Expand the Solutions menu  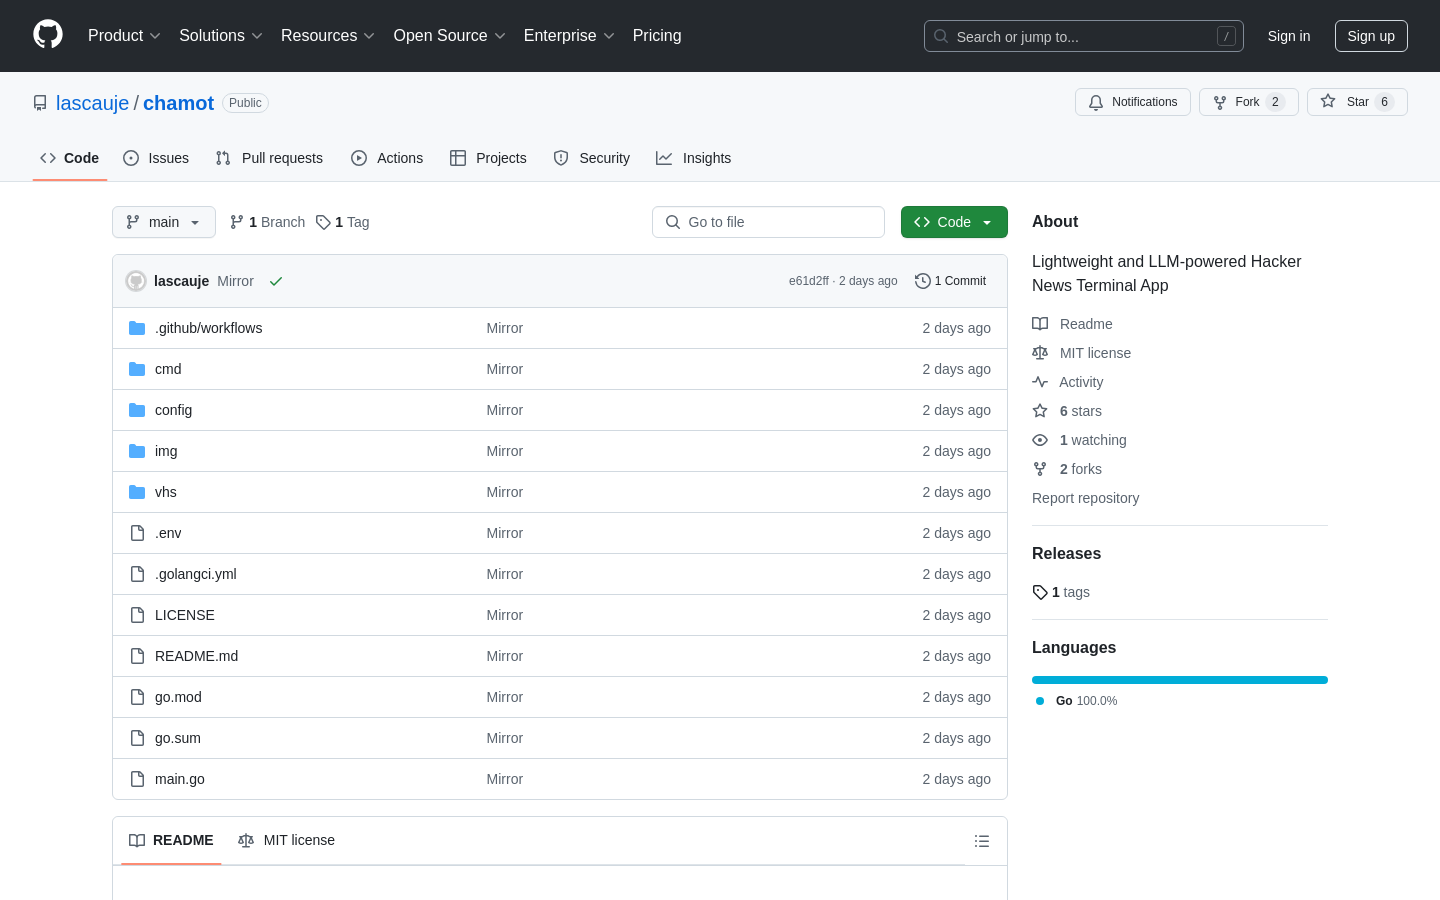tap(221, 36)
